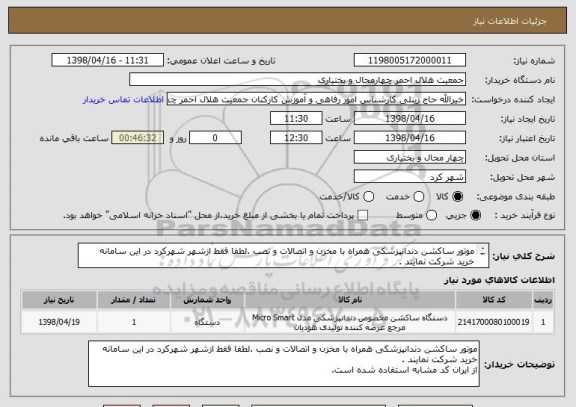Click the شماره نیاز number field
Image resolution: width=576 pixels, height=407 pixels.
click(410, 60)
